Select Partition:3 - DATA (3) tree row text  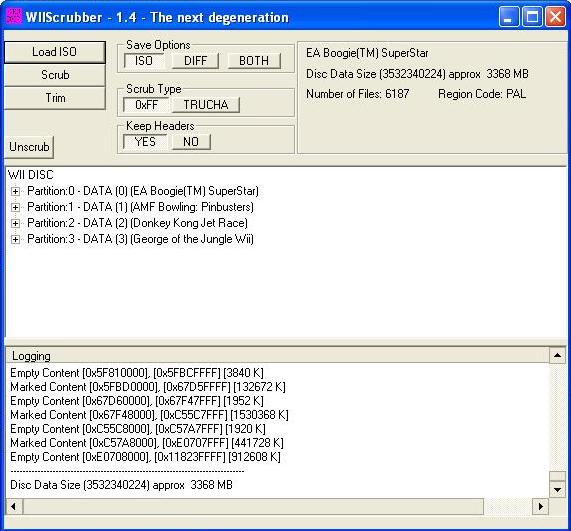[x=140, y=239]
